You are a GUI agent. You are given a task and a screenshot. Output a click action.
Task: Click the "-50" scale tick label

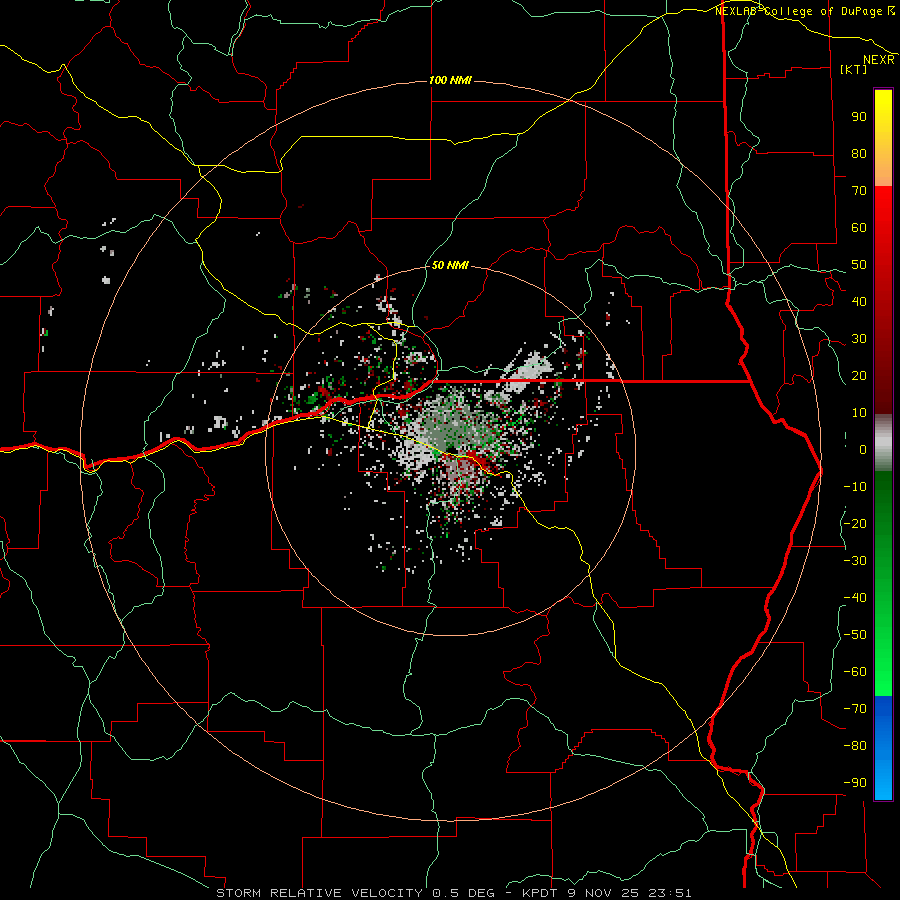(855, 635)
